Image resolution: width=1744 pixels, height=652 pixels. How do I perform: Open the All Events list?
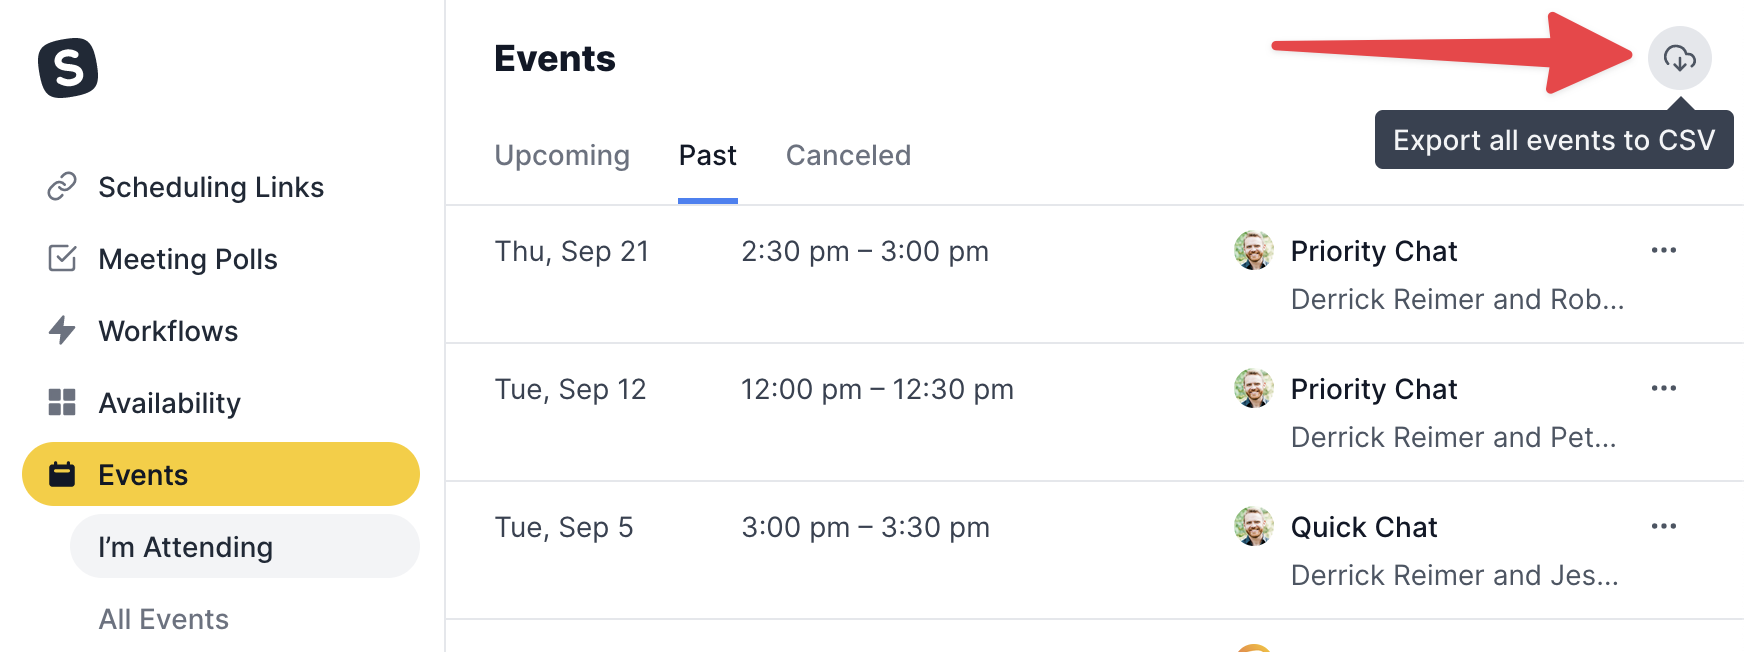click(x=163, y=619)
